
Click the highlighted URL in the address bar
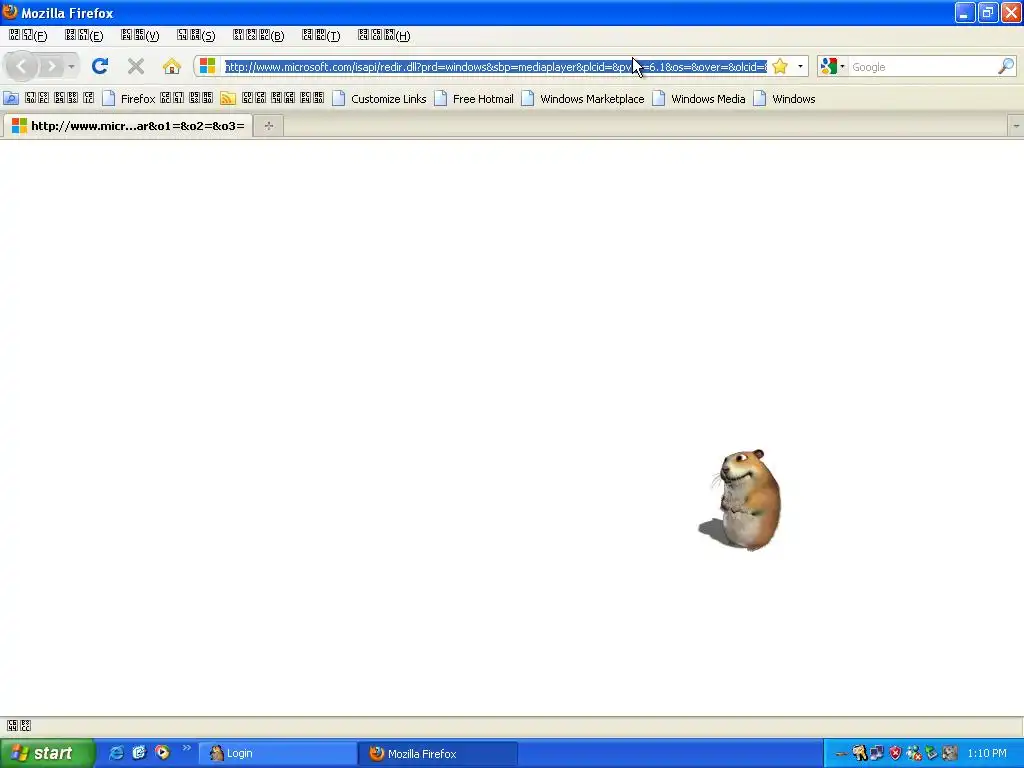click(x=496, y=67)
